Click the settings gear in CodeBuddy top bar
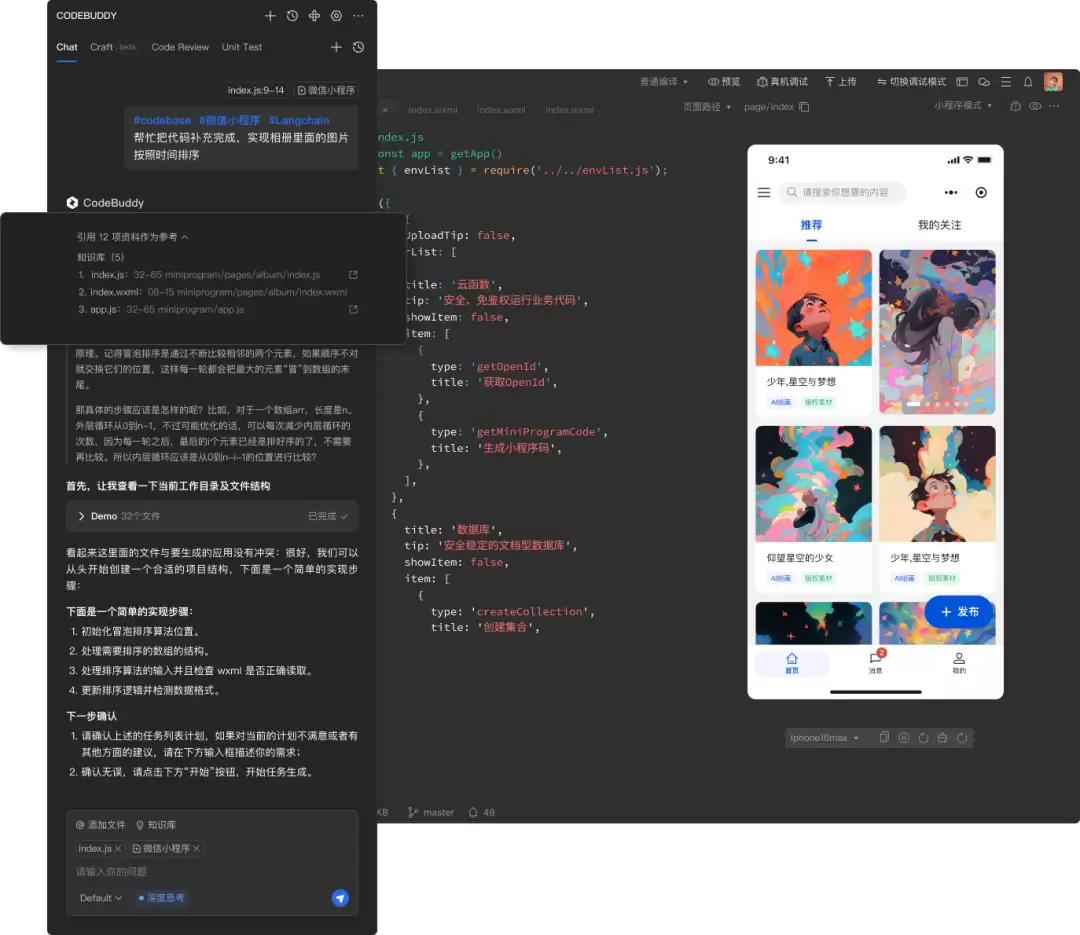This screenshot has width=1080, height=935. (x=336, y=15)
